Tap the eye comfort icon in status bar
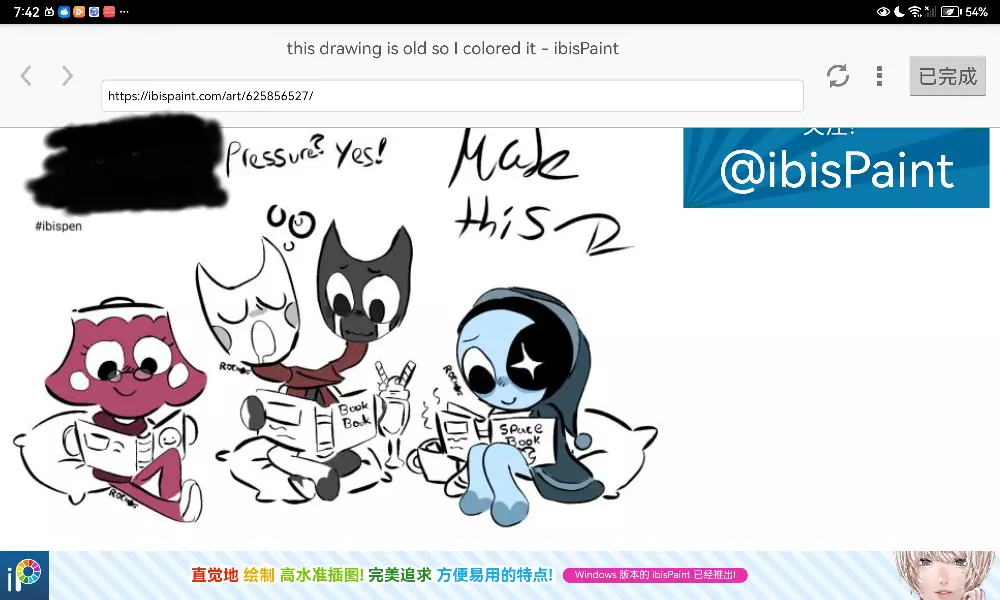Screen dimensions: 1000x600 (x=883, y=12)
